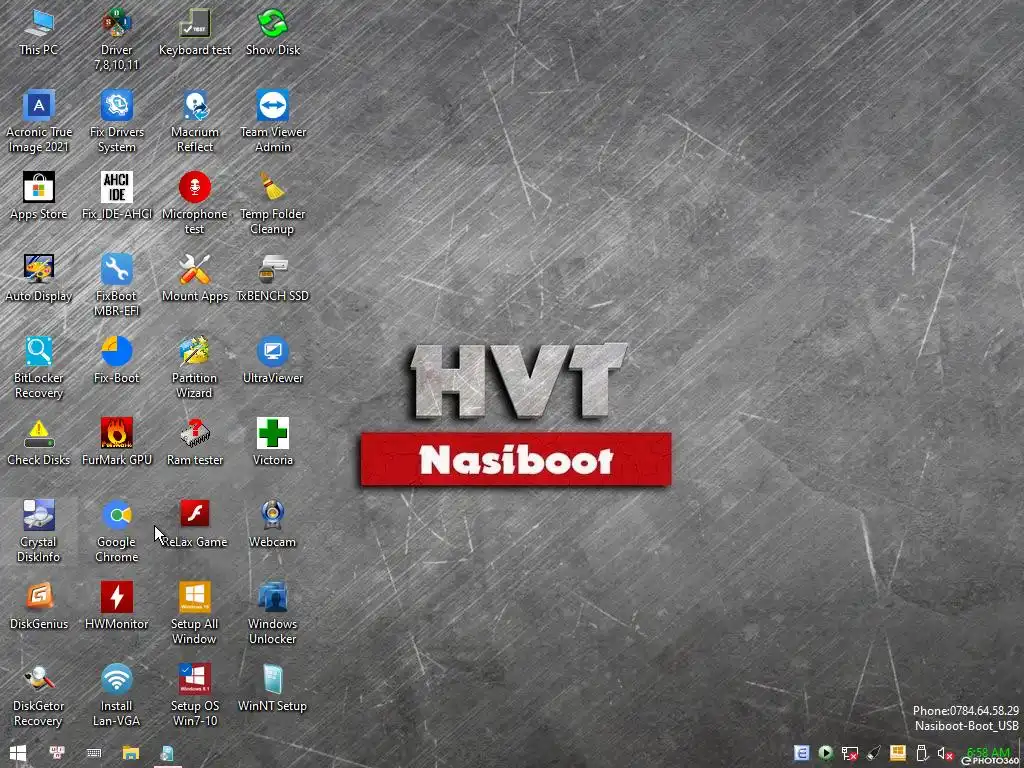Viewport: 1024px width, 768px height.
Task: Open Setup OS Win7-10
Action: [195, 696]
